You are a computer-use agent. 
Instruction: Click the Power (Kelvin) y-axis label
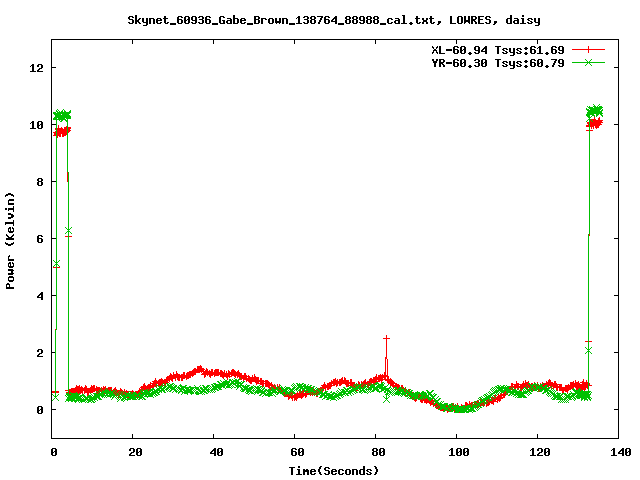(x=10, y=241)
